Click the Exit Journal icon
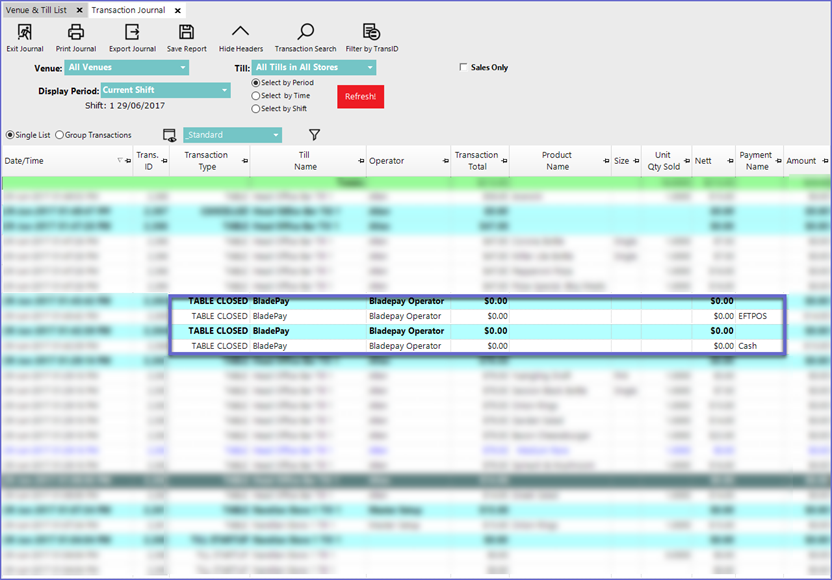 (x=25, y=32)
